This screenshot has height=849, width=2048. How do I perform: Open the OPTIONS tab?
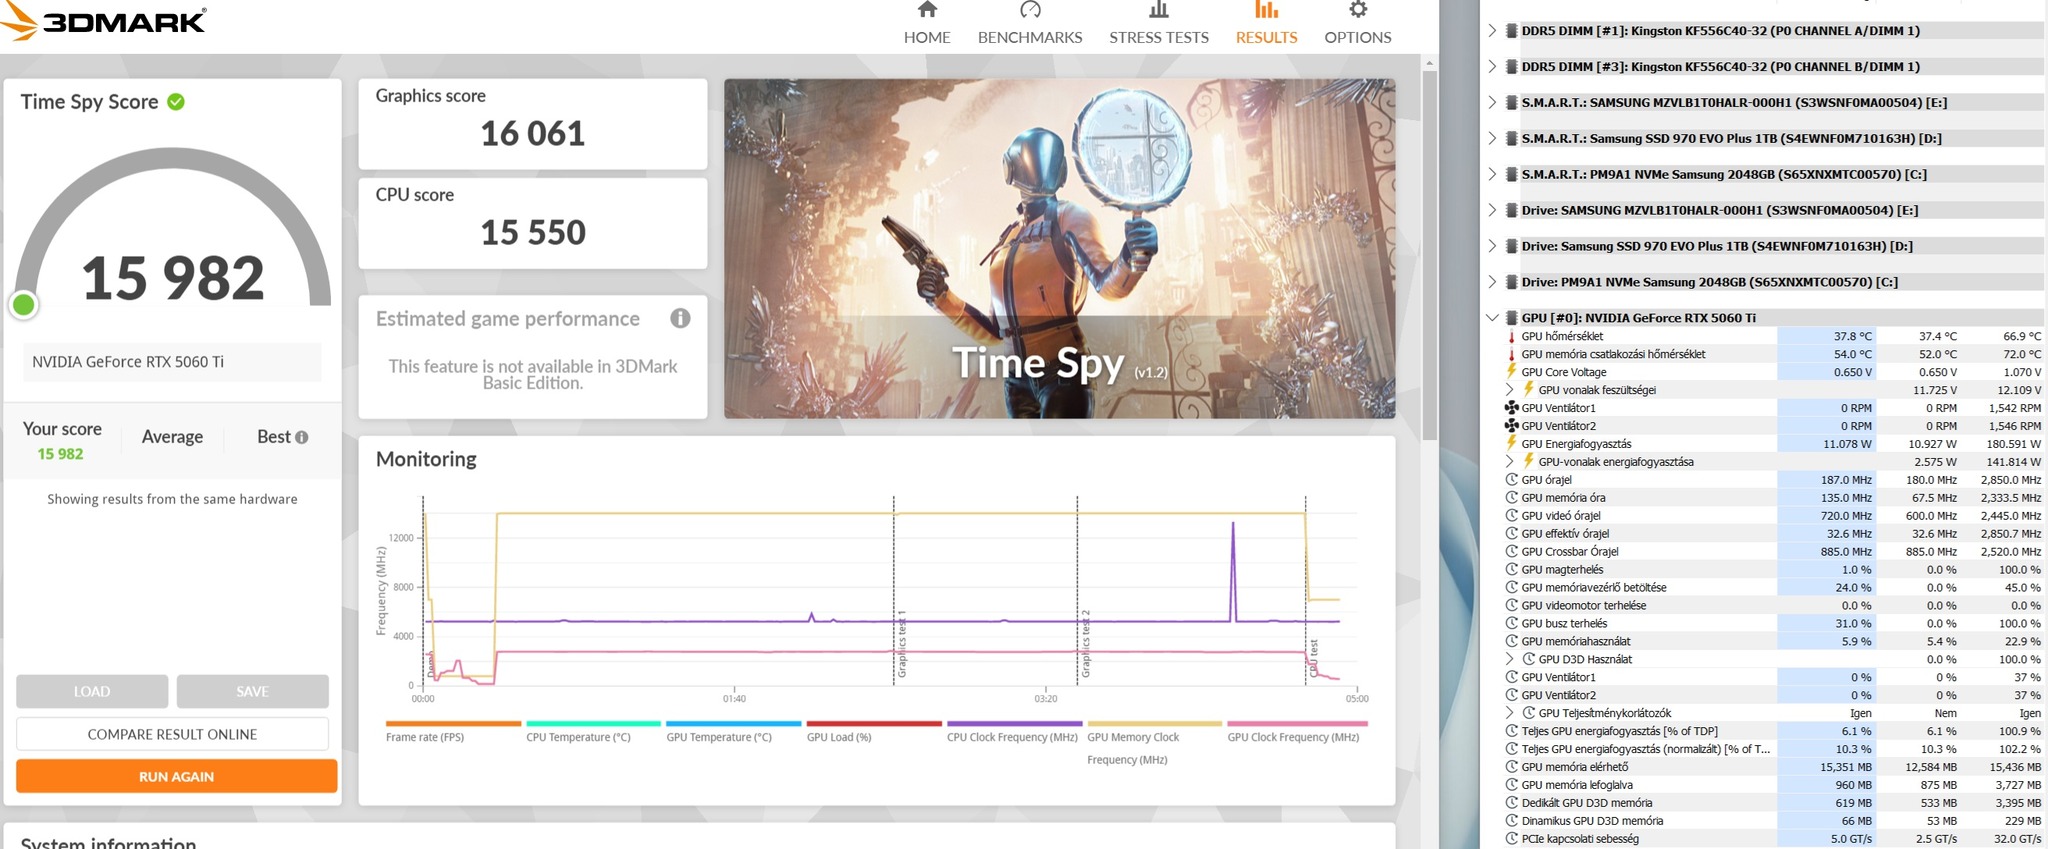tap(1358, 37)
